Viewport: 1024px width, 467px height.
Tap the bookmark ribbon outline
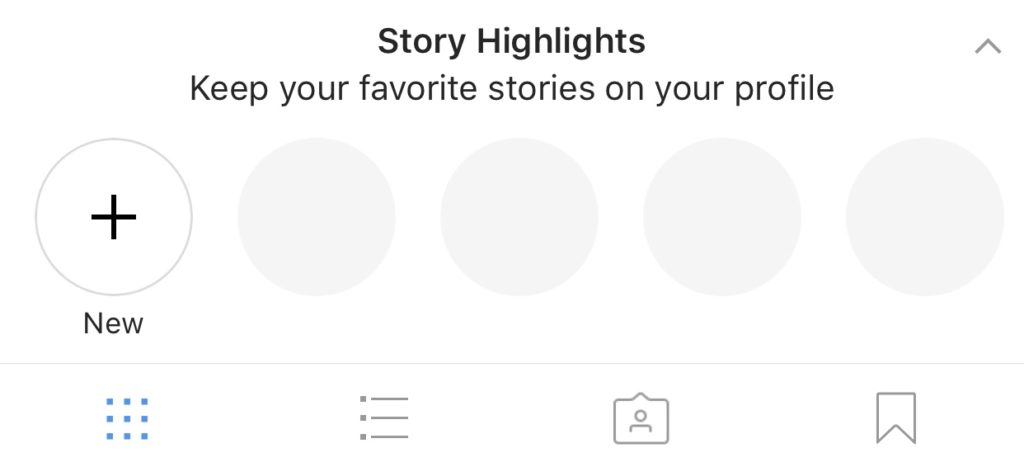tap(896, 418)
